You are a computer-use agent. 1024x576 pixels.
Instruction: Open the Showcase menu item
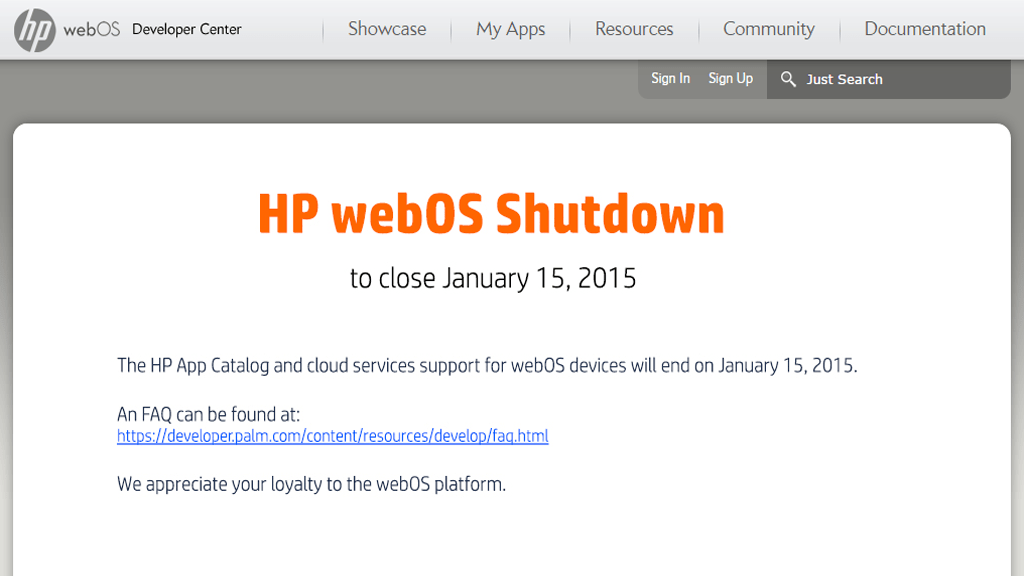(387, 29)
